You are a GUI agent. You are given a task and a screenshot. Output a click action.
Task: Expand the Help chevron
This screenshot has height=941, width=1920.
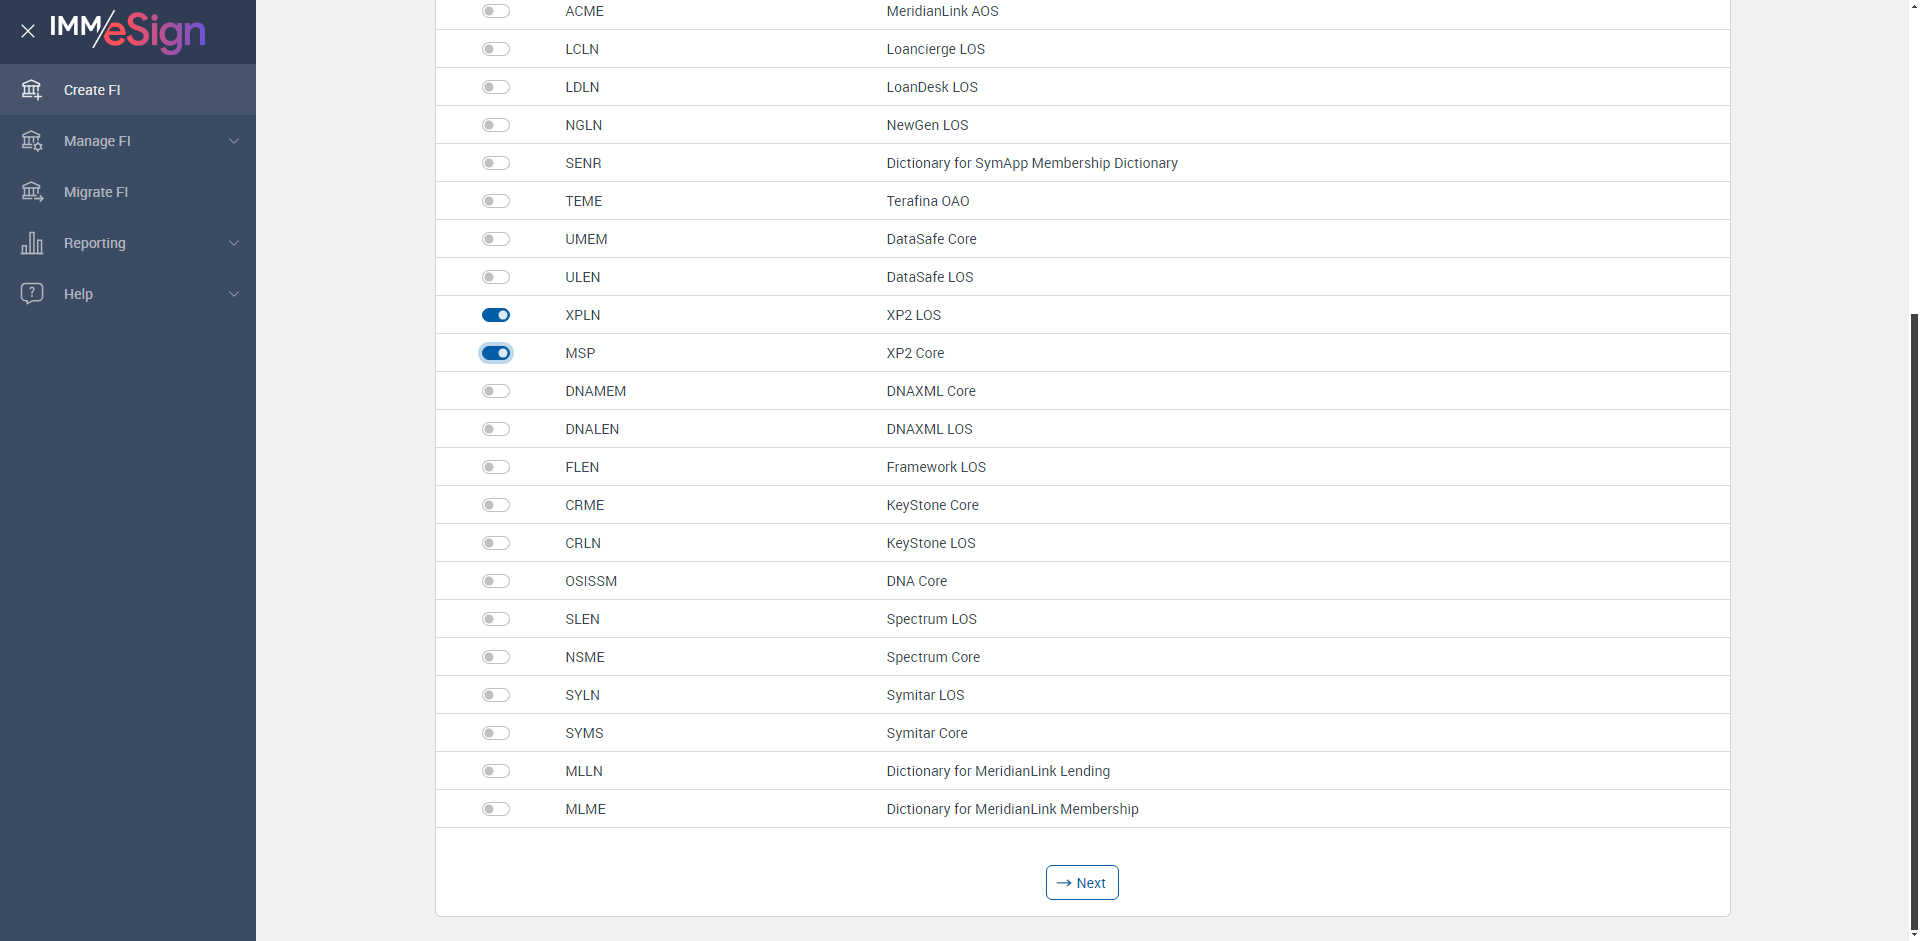tap(234, 294)
